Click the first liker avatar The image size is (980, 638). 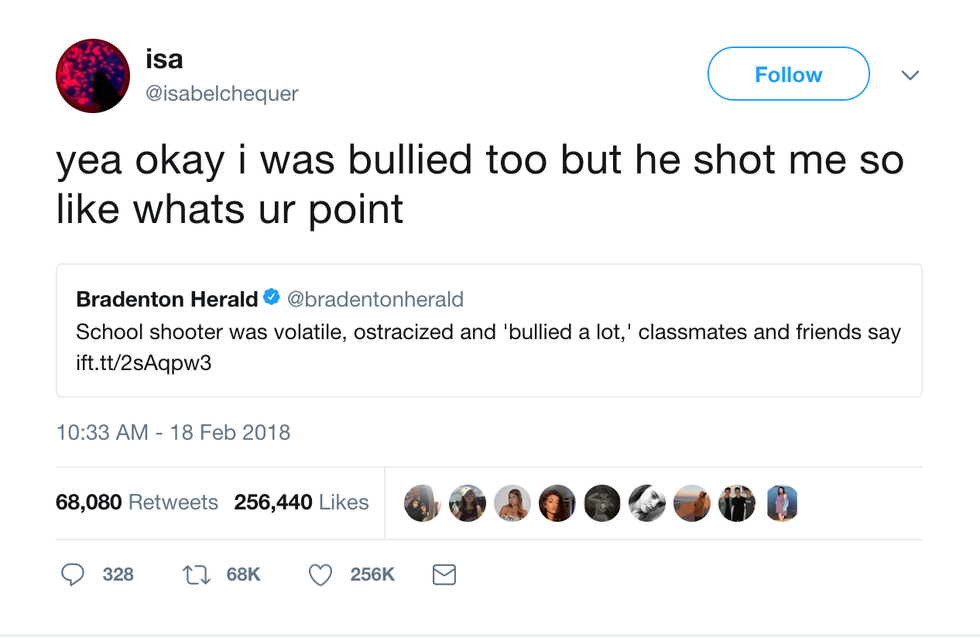[x=422, y=503]
